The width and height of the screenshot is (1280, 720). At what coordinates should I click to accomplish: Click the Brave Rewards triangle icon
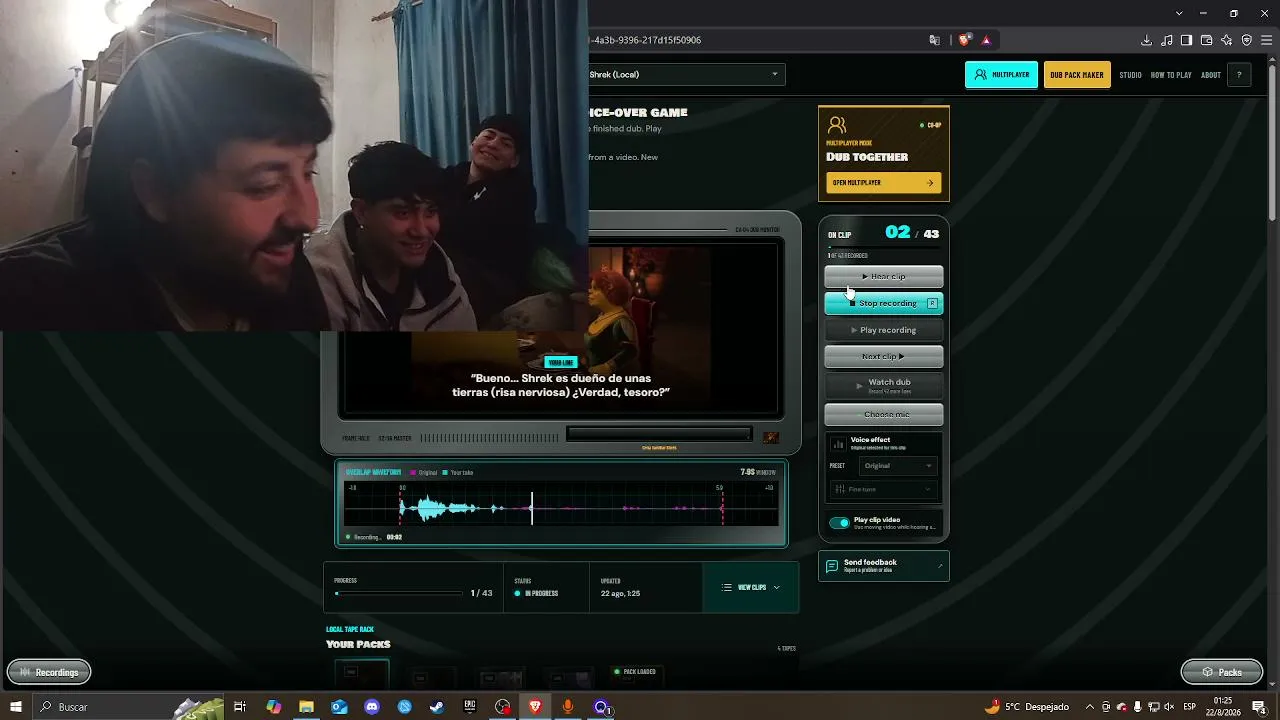click(x=986, y=40)
